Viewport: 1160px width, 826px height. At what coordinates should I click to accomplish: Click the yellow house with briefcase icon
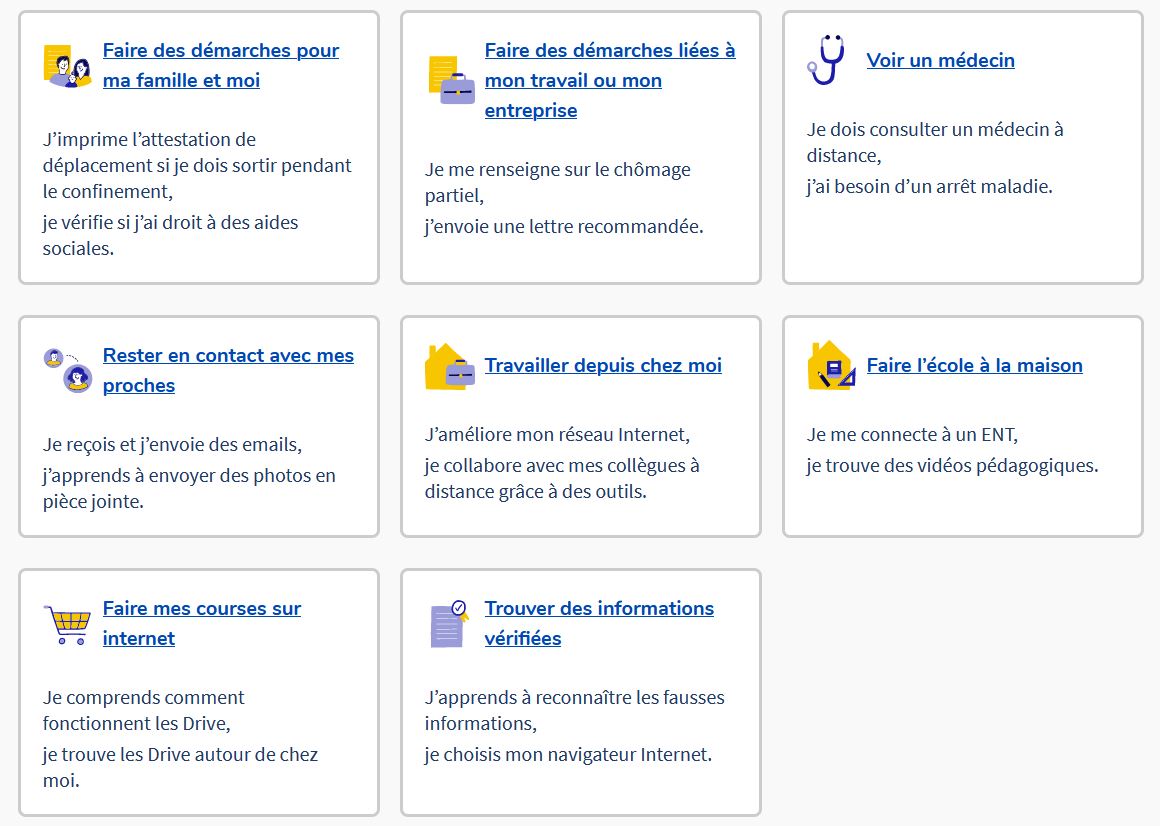click(449, 366)
